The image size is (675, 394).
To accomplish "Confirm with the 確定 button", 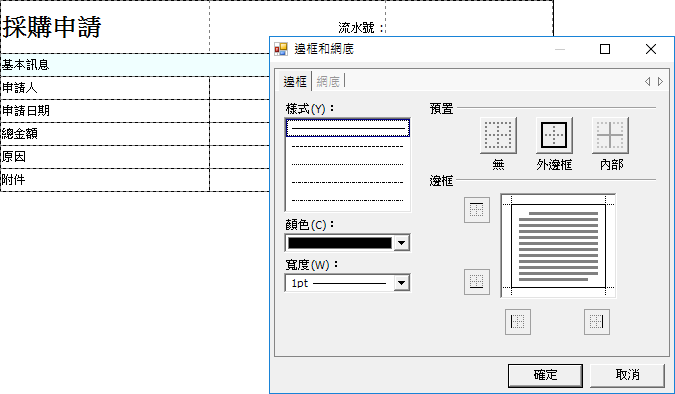I will coord(545,375).
